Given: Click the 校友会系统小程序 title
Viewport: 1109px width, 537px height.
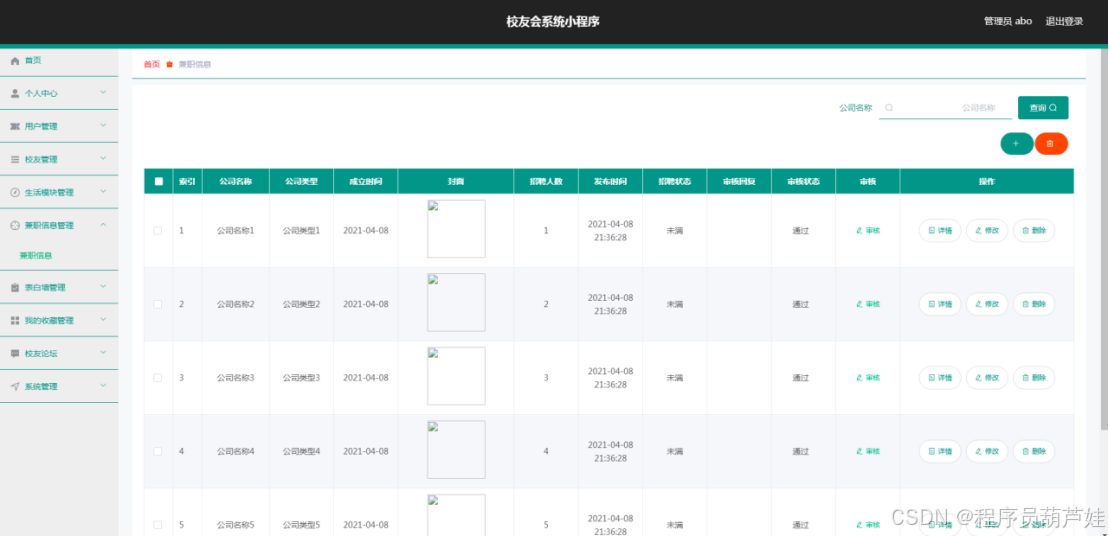Looking at the screenshot, I should 553,22.
